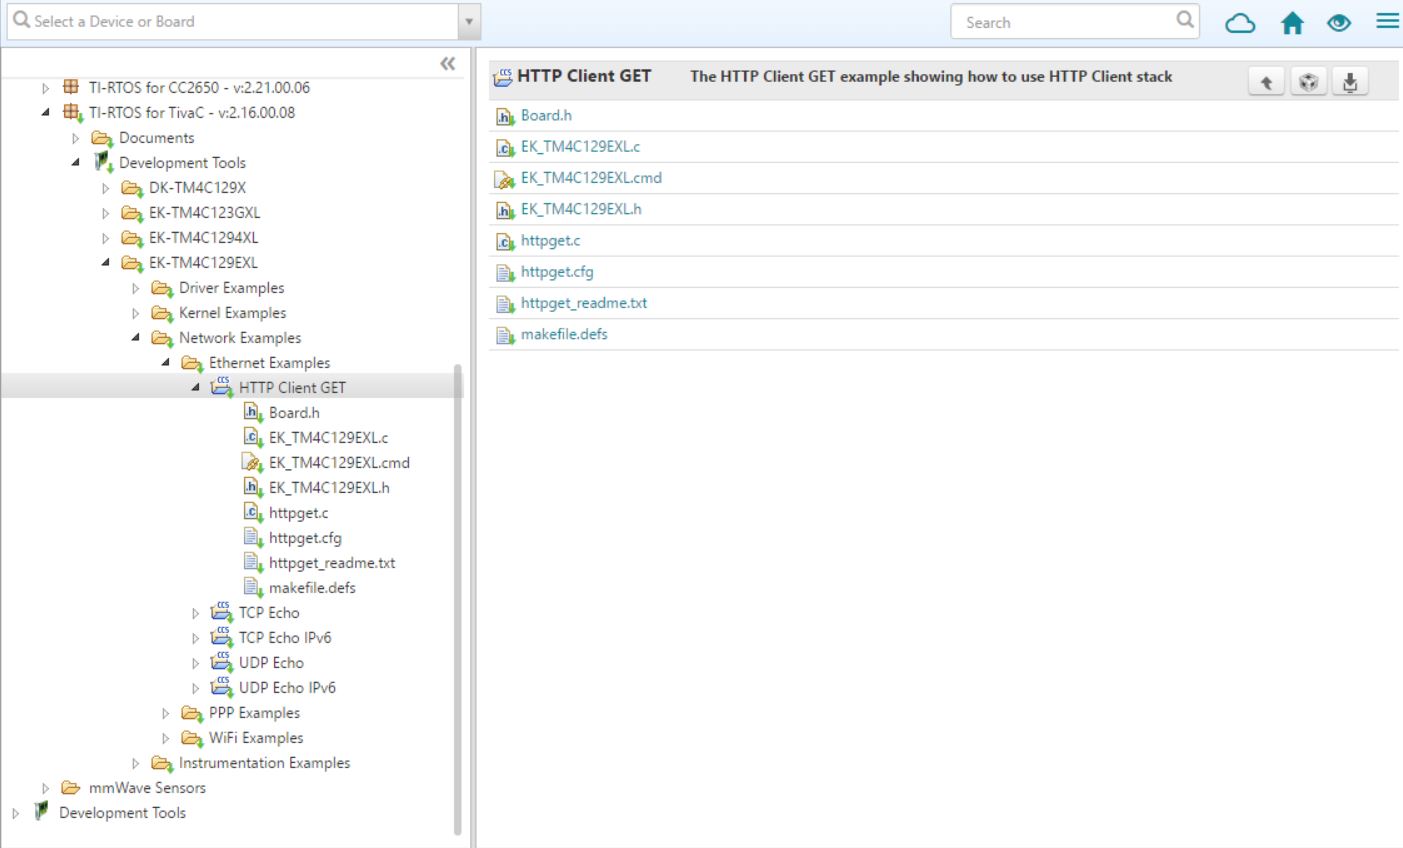Viewport: 1403px width, 848px height.
Task: Go to the home page icon
Action: coord(1292,22)
